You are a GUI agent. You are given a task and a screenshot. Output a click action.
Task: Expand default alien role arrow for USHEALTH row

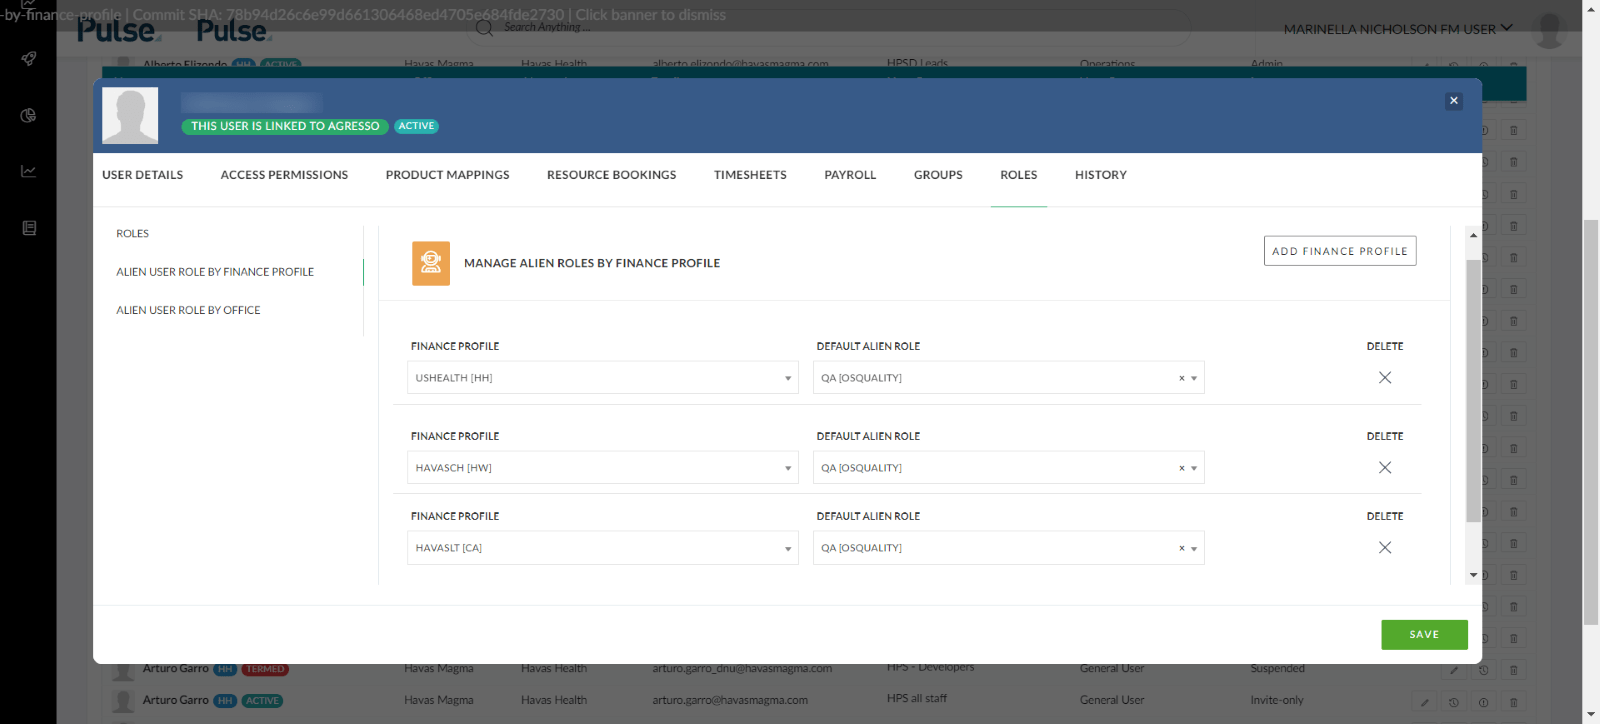click(1194, 379)
